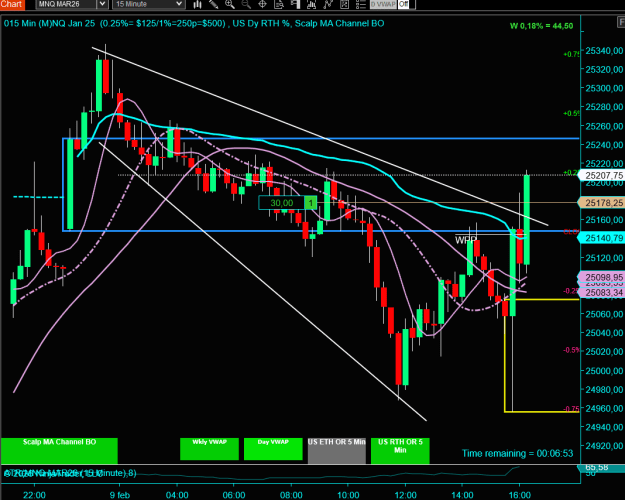Open the data box icon
This screenshot has height=500, width=625.
tap(279, 4)
